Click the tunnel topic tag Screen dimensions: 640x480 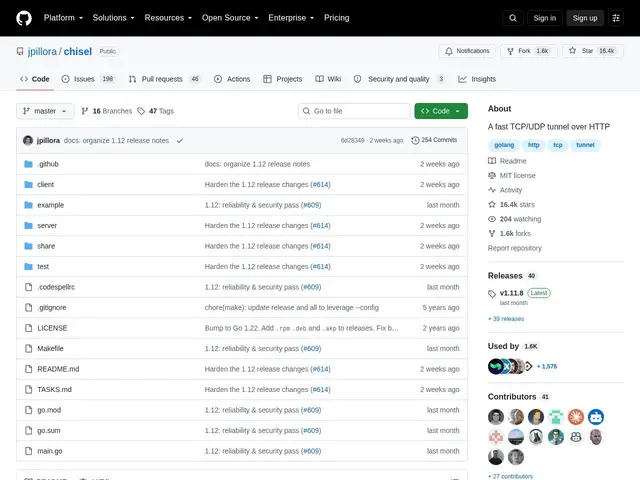tap(585, 145)
